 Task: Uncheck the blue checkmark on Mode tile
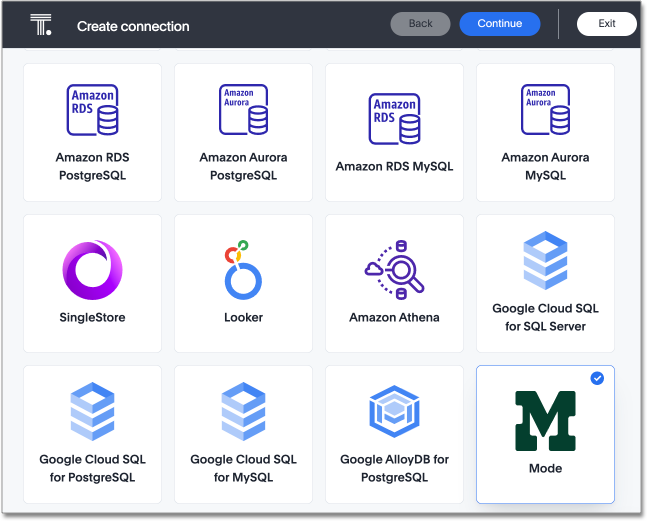point(597,378)
